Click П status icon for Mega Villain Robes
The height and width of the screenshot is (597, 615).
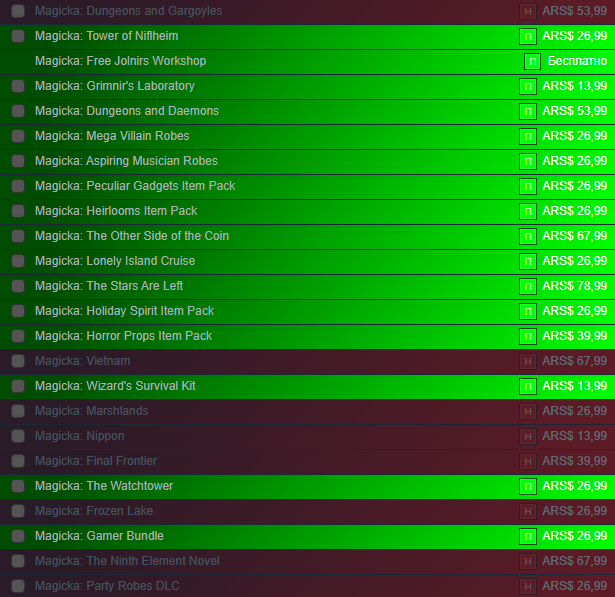point(528,137)
